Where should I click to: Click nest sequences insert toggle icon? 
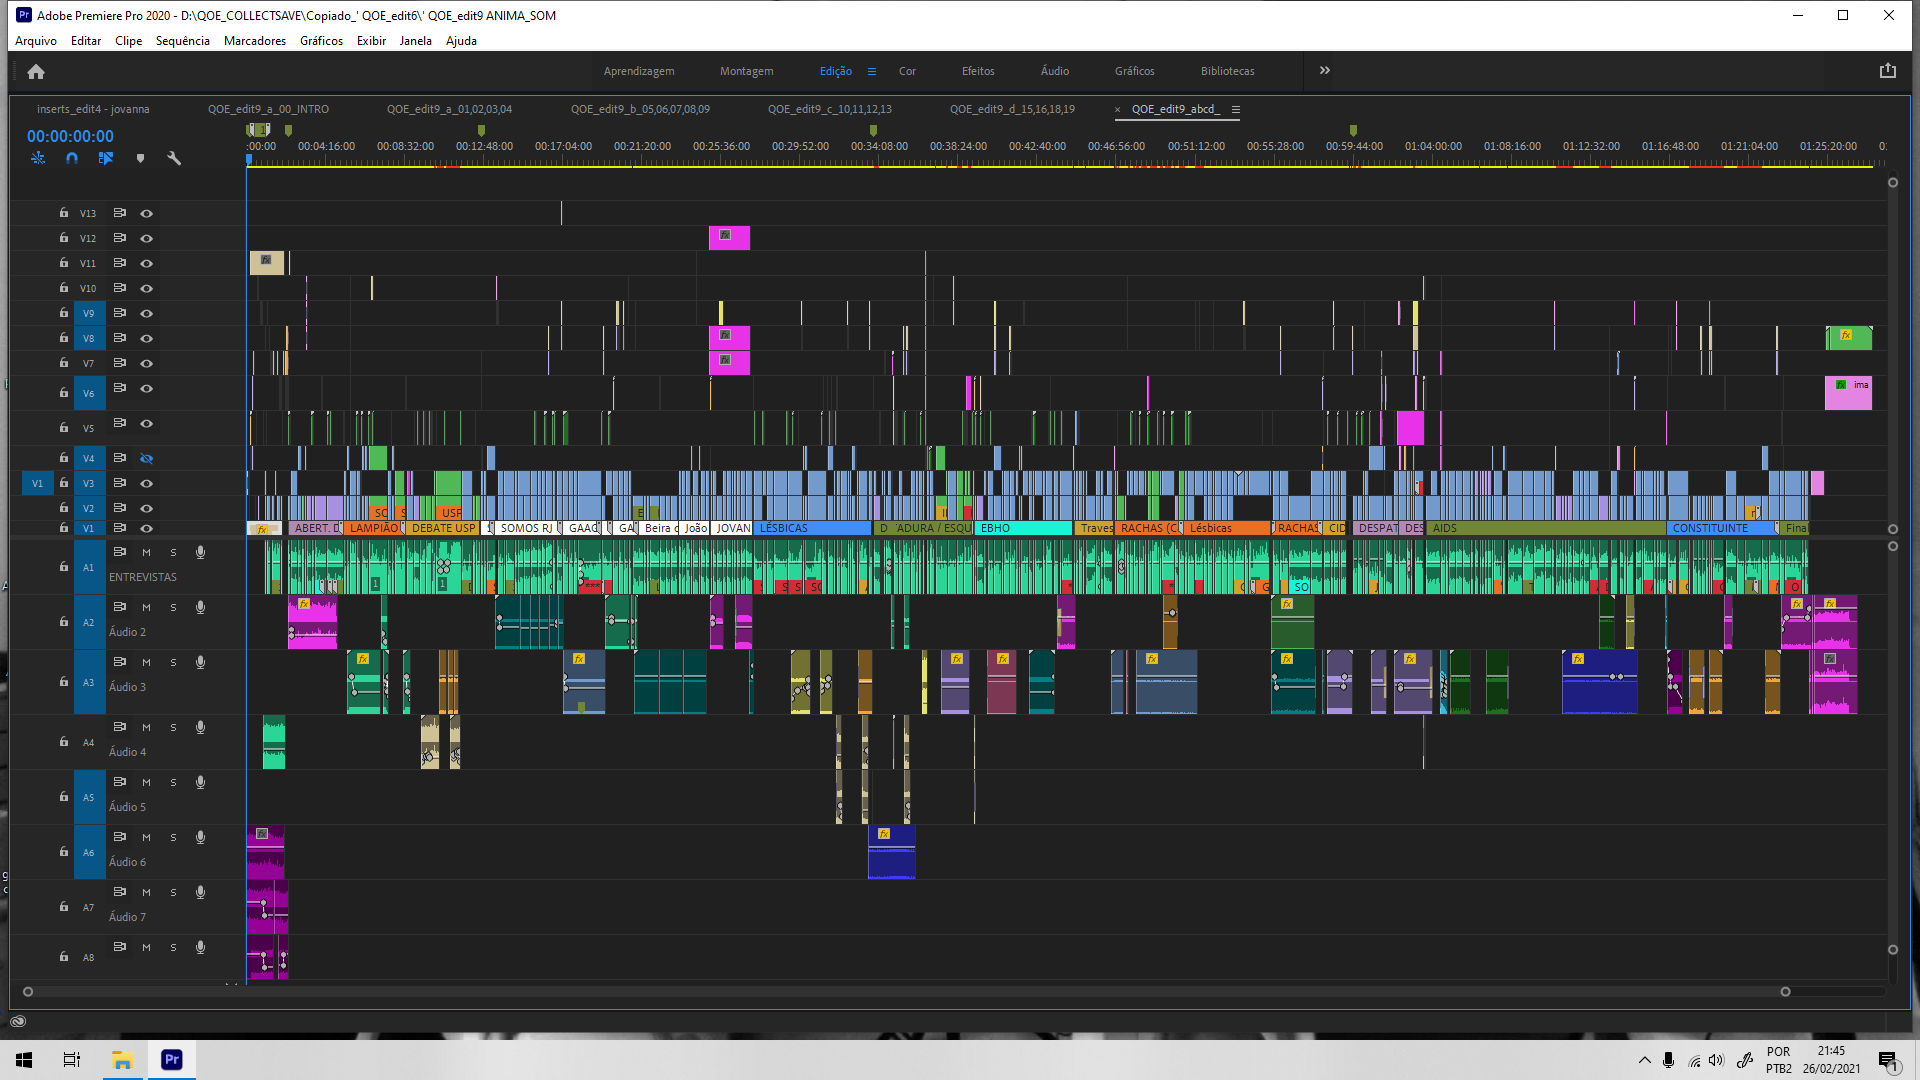pyautogui.click(x=38, y=158)
